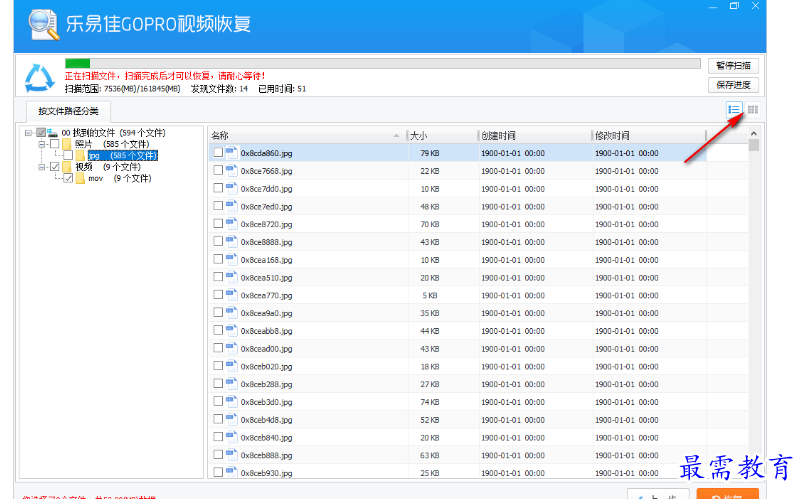The image size is (801, 499).
Task: Select jpg (585 个文件) tree item
Action: (x=123, y=155)
